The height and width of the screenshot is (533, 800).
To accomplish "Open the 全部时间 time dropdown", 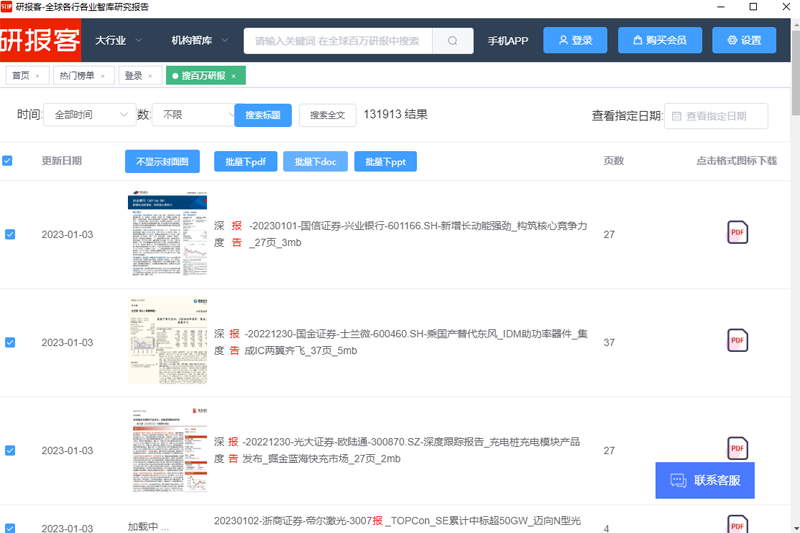I will tap(89, 115).
